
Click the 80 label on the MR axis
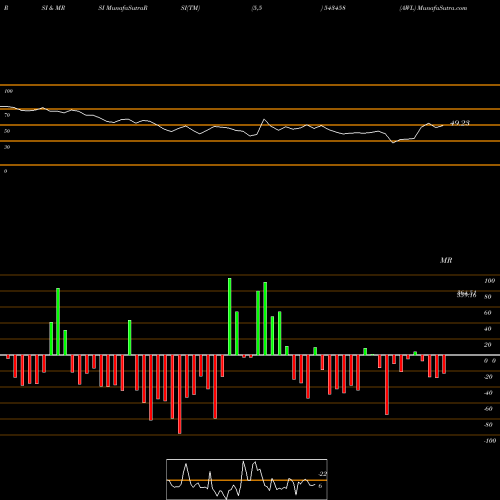[488, 297]
